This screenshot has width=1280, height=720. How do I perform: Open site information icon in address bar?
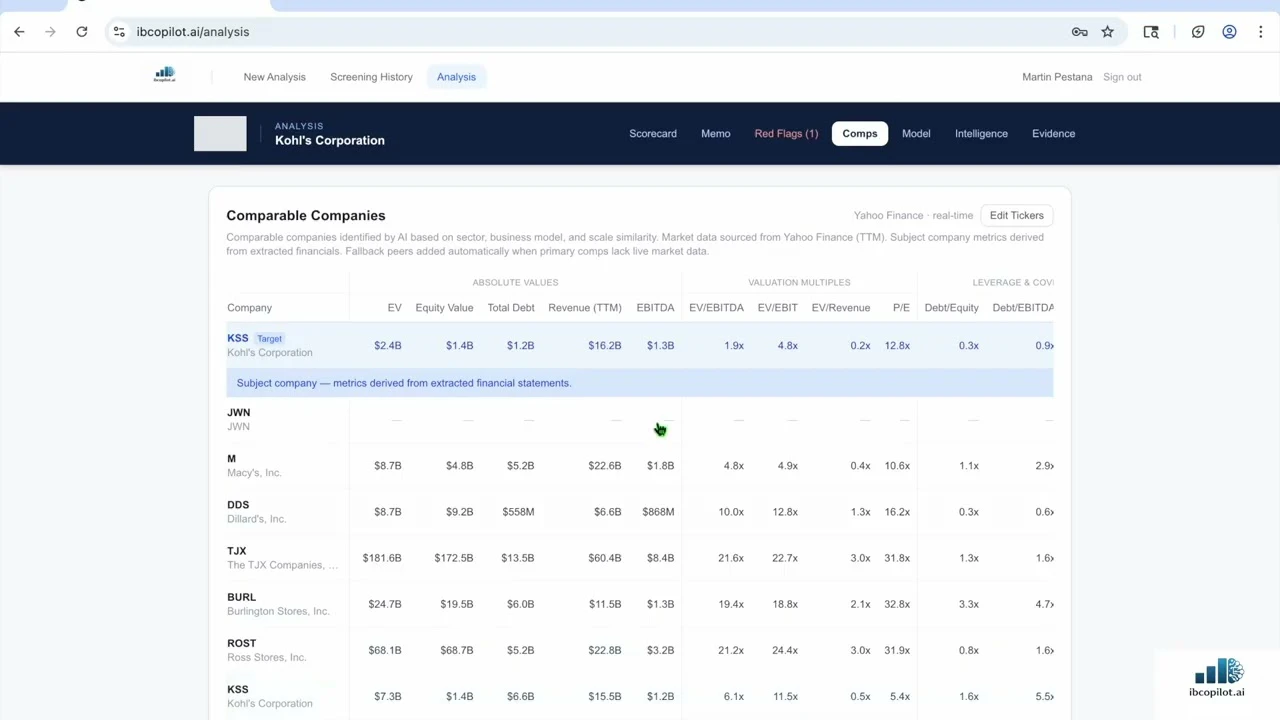pyautogui.click(x=119, y=32)
